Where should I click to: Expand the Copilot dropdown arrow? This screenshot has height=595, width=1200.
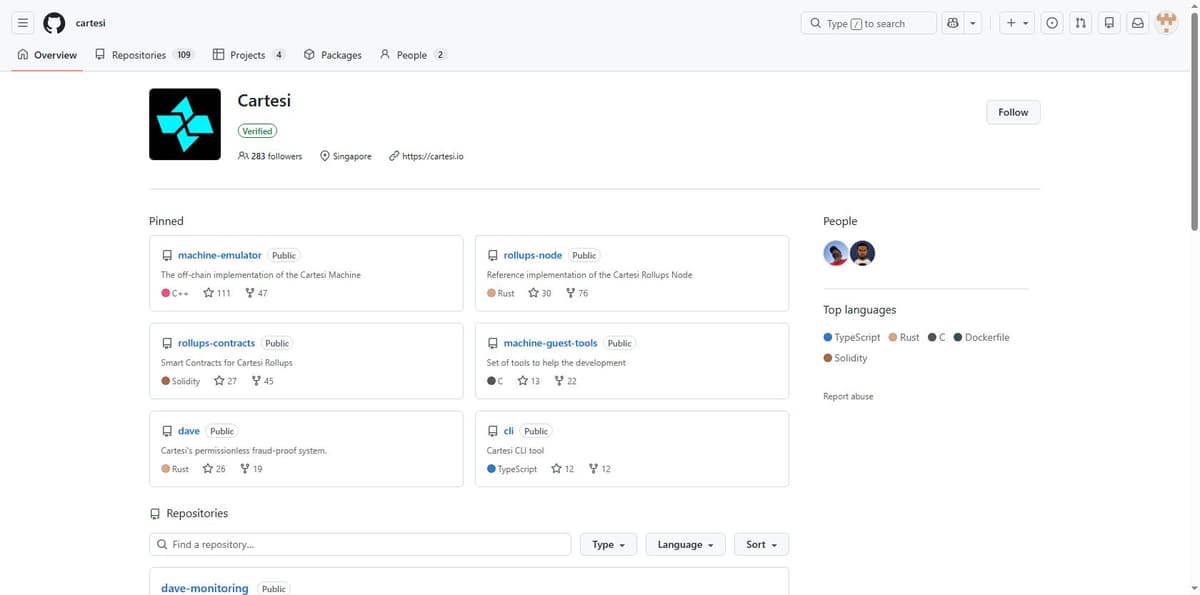pyautogui.click(x=972, y=23)
